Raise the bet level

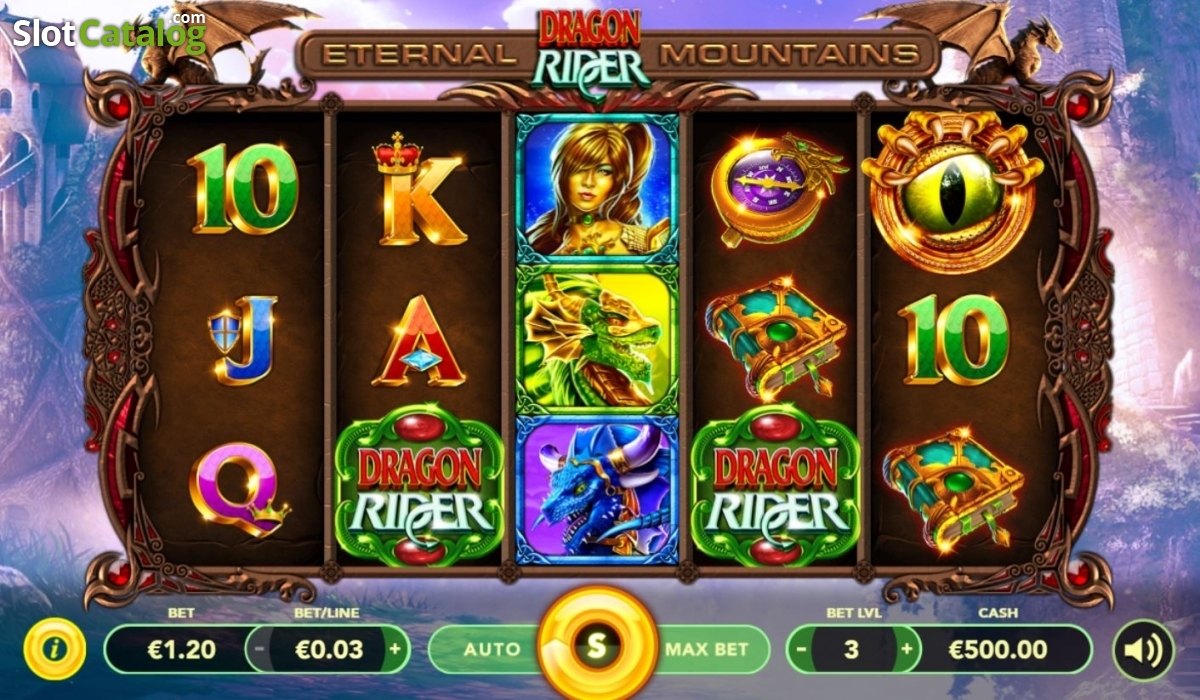(906, 649)
